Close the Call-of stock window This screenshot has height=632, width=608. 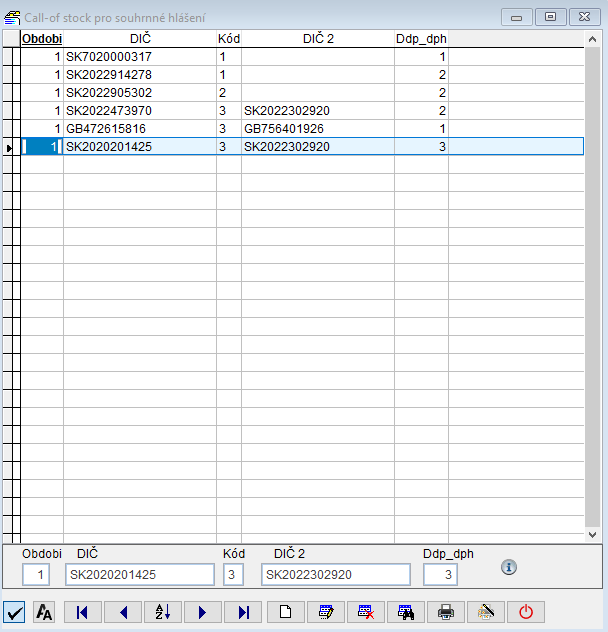point(584,17)
